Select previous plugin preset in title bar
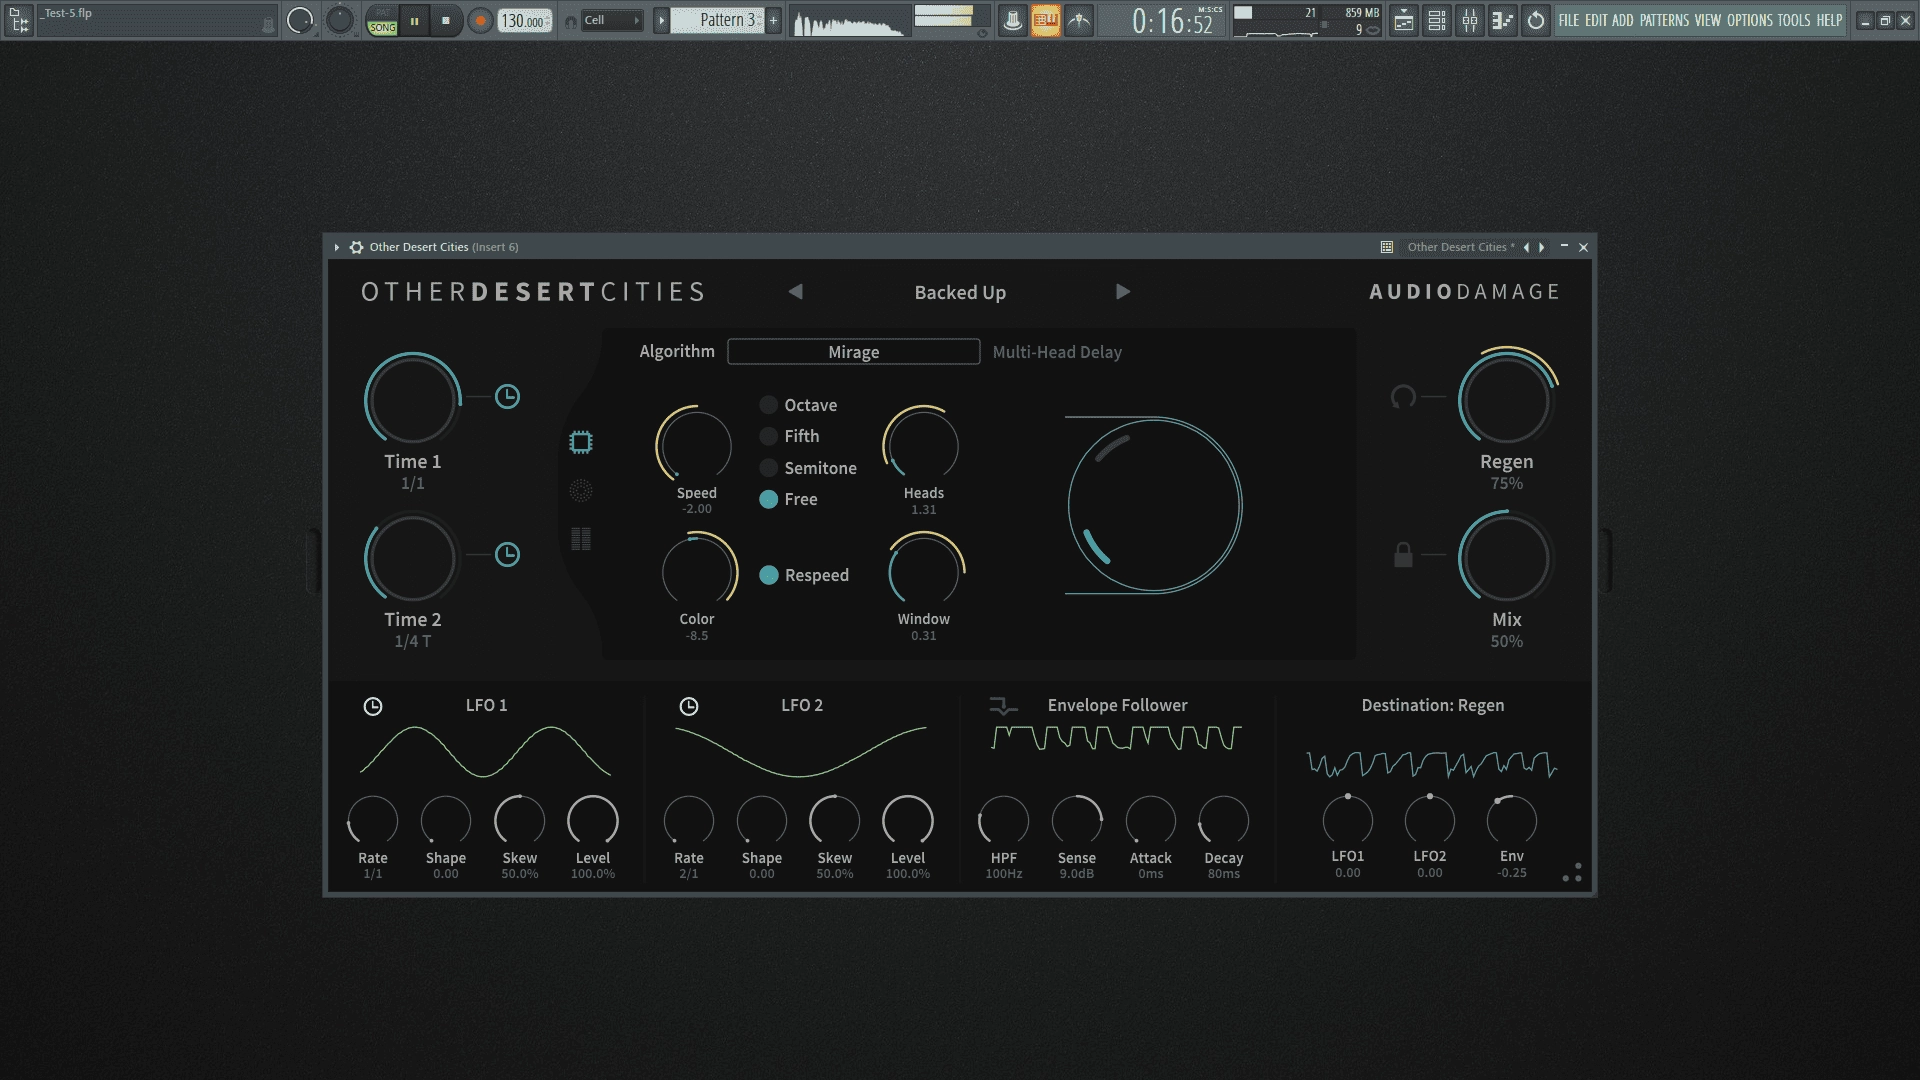 (1526, 247)
